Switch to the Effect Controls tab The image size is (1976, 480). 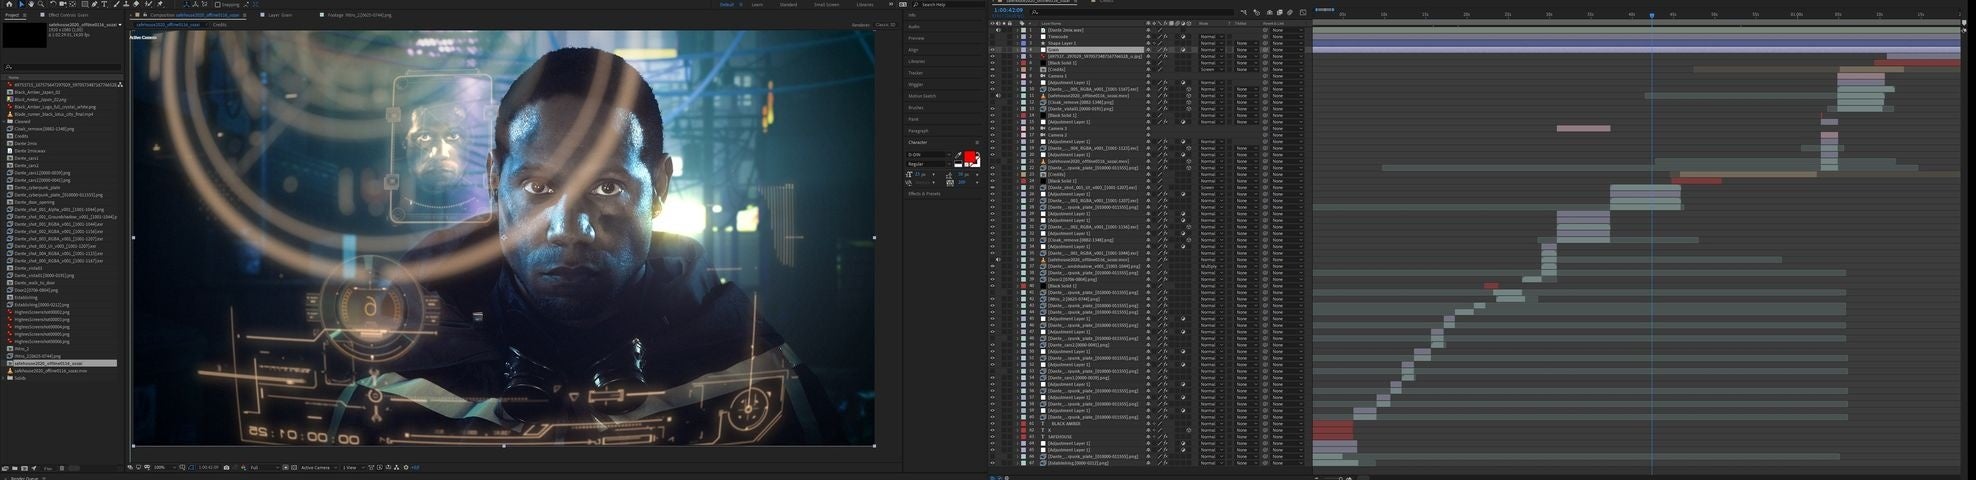(68, 15)
